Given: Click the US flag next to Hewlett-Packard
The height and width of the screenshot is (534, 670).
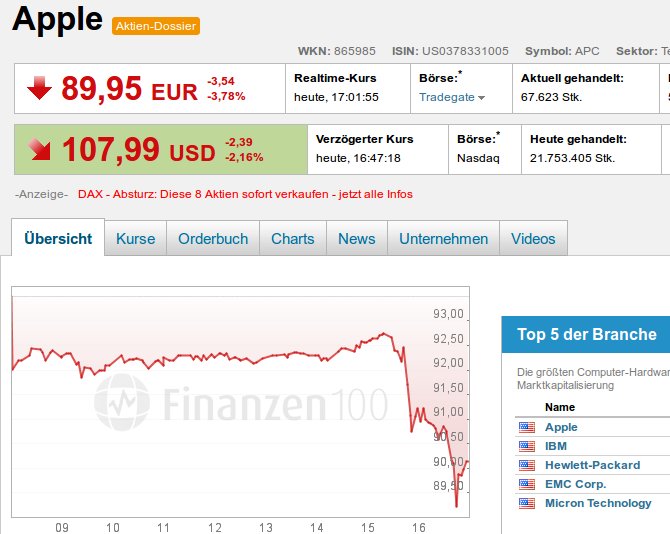Looking at the screenshot, I should point(527,465).
